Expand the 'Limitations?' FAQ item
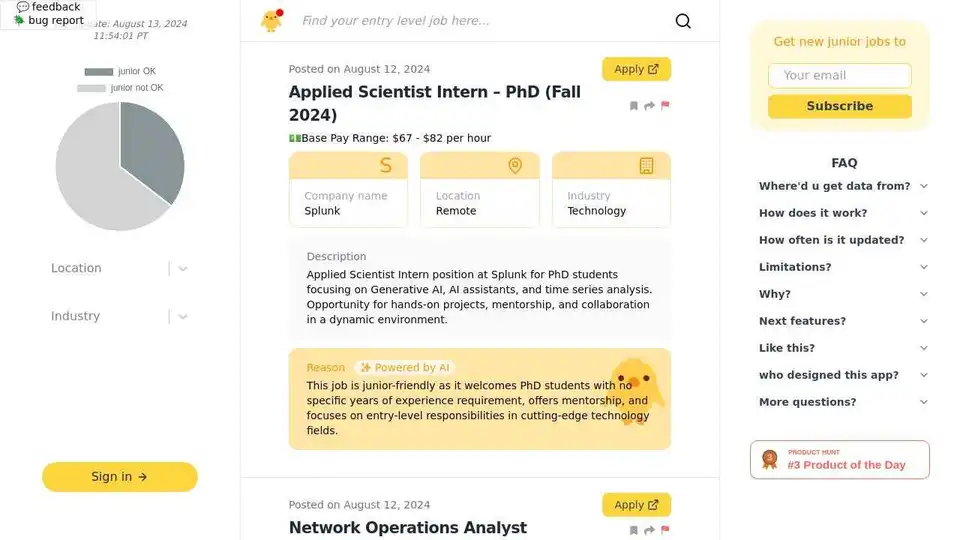This screenshot has height=540, width=960. click(x=843, y=267)
